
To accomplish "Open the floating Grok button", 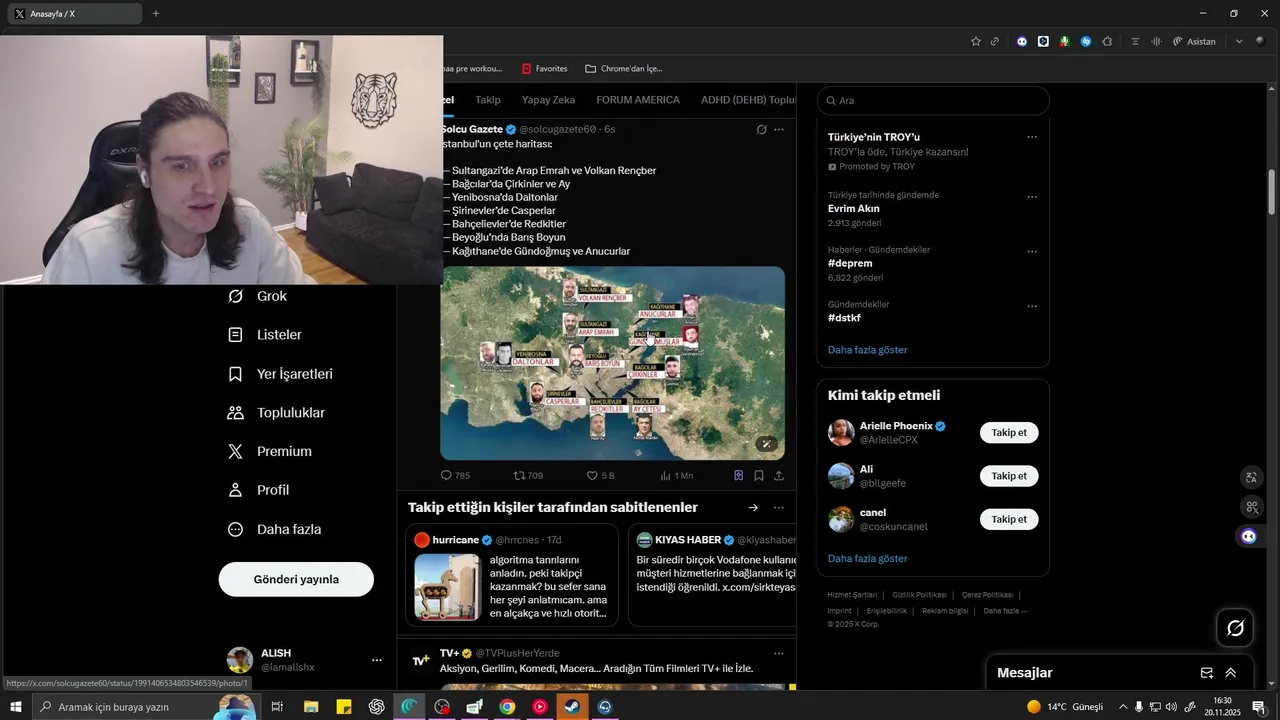I will pyautogui.click(x=1235, y=628).
